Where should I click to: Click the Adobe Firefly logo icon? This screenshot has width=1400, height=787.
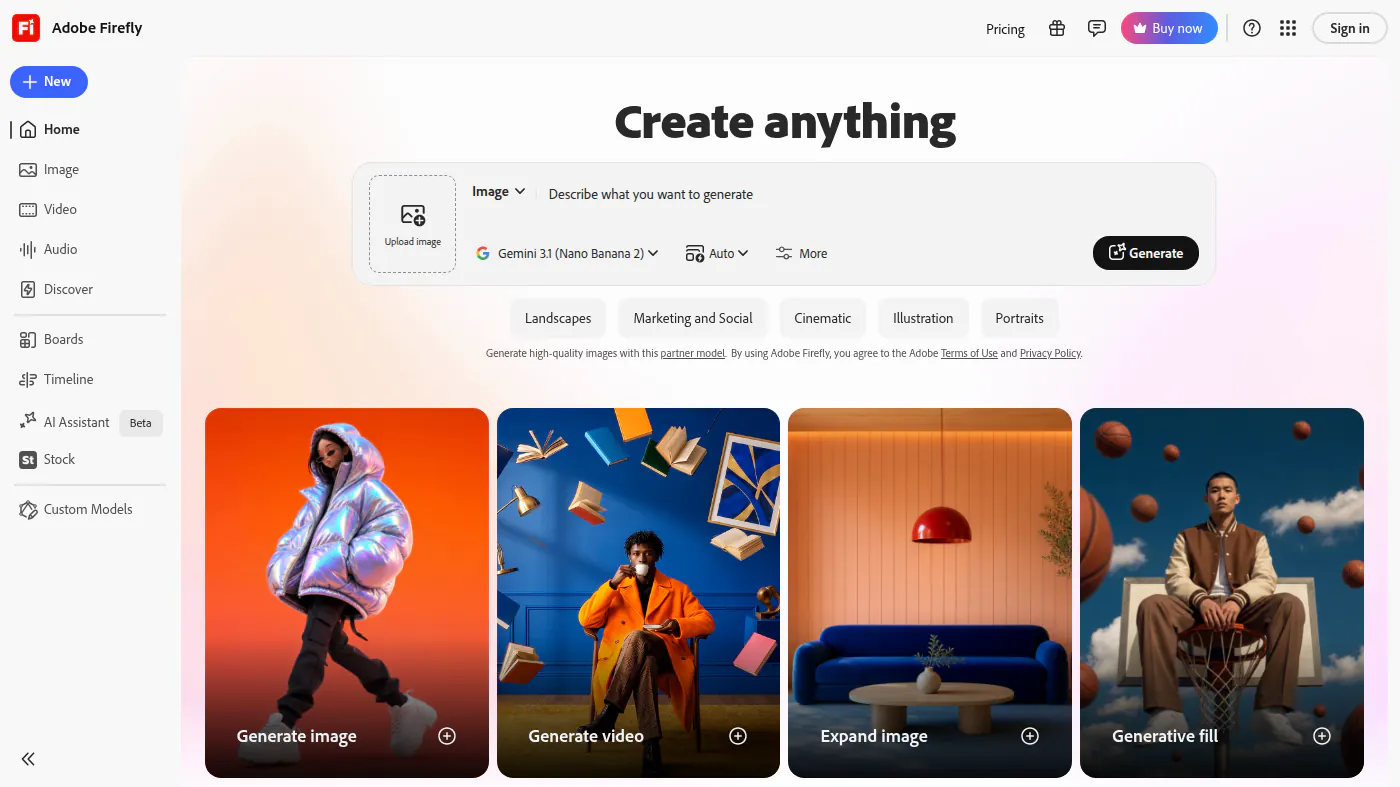click(26, 28)
